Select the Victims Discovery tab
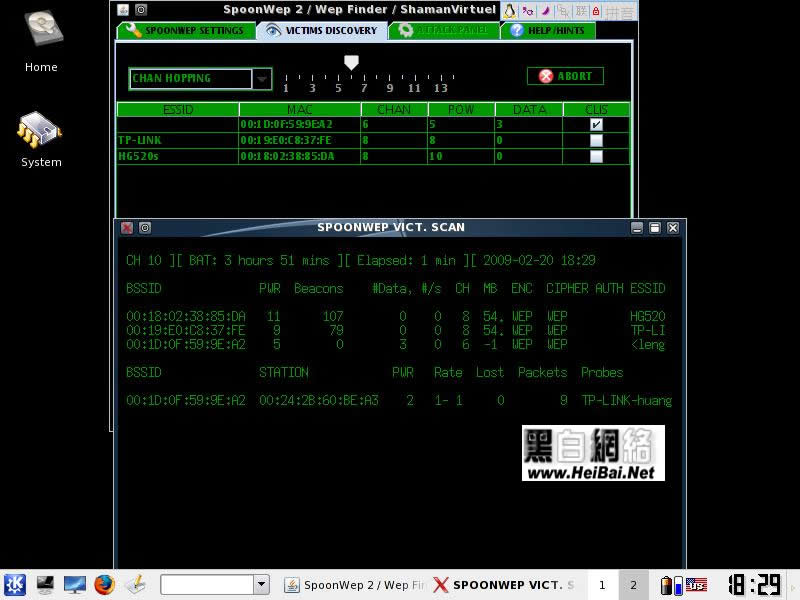The width and height of the screenshot is (800, 600). pos(322,31)
